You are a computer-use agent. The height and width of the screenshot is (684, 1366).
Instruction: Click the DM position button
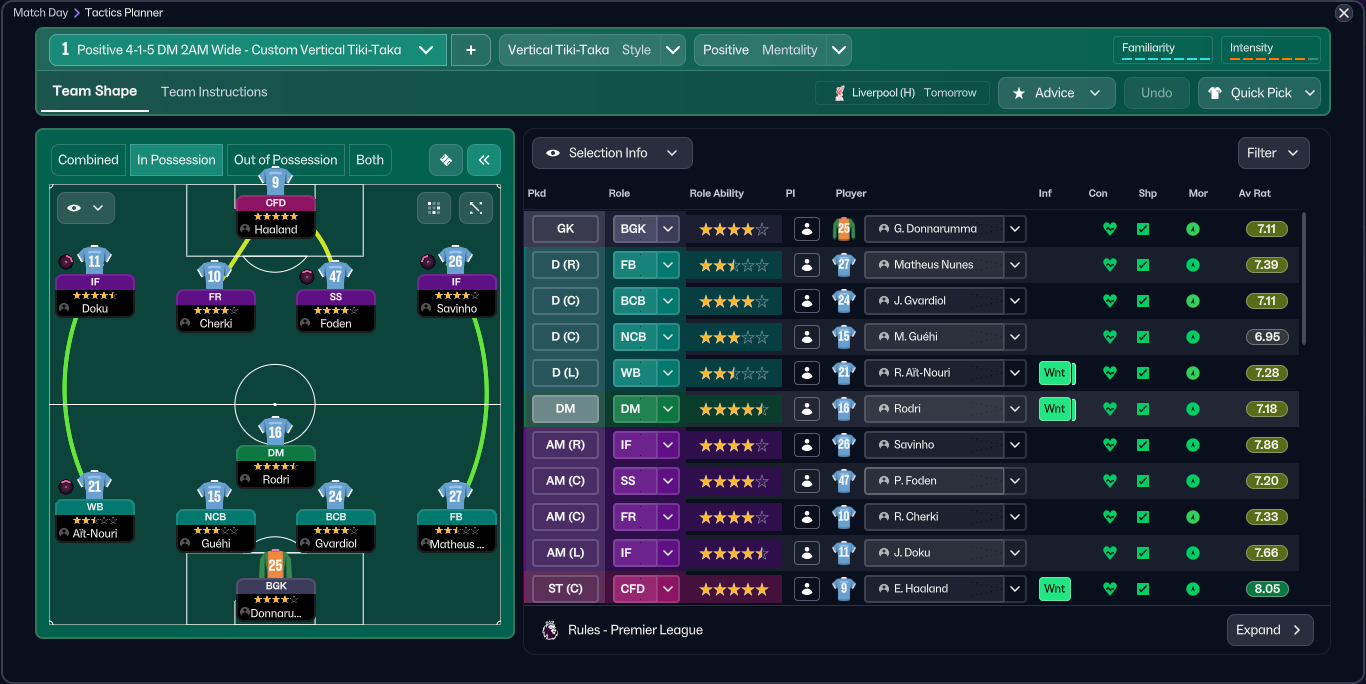[x=565, y=409]
